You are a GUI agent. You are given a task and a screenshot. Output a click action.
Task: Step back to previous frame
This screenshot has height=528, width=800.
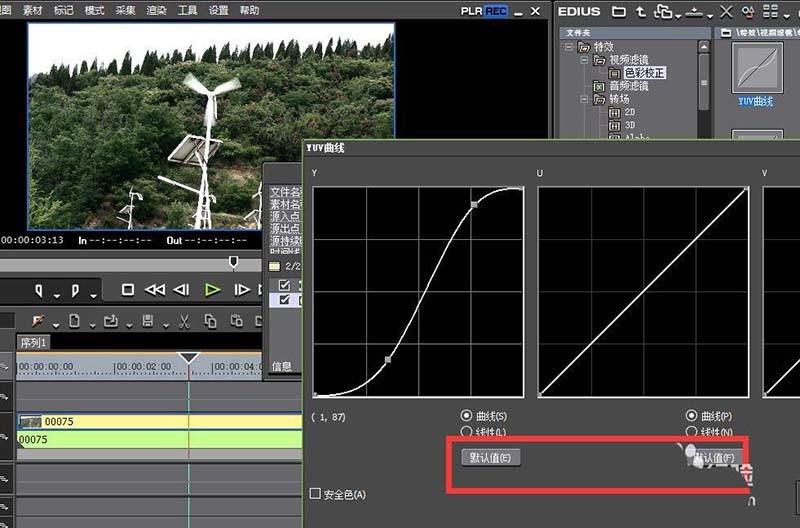coord(182,290)
